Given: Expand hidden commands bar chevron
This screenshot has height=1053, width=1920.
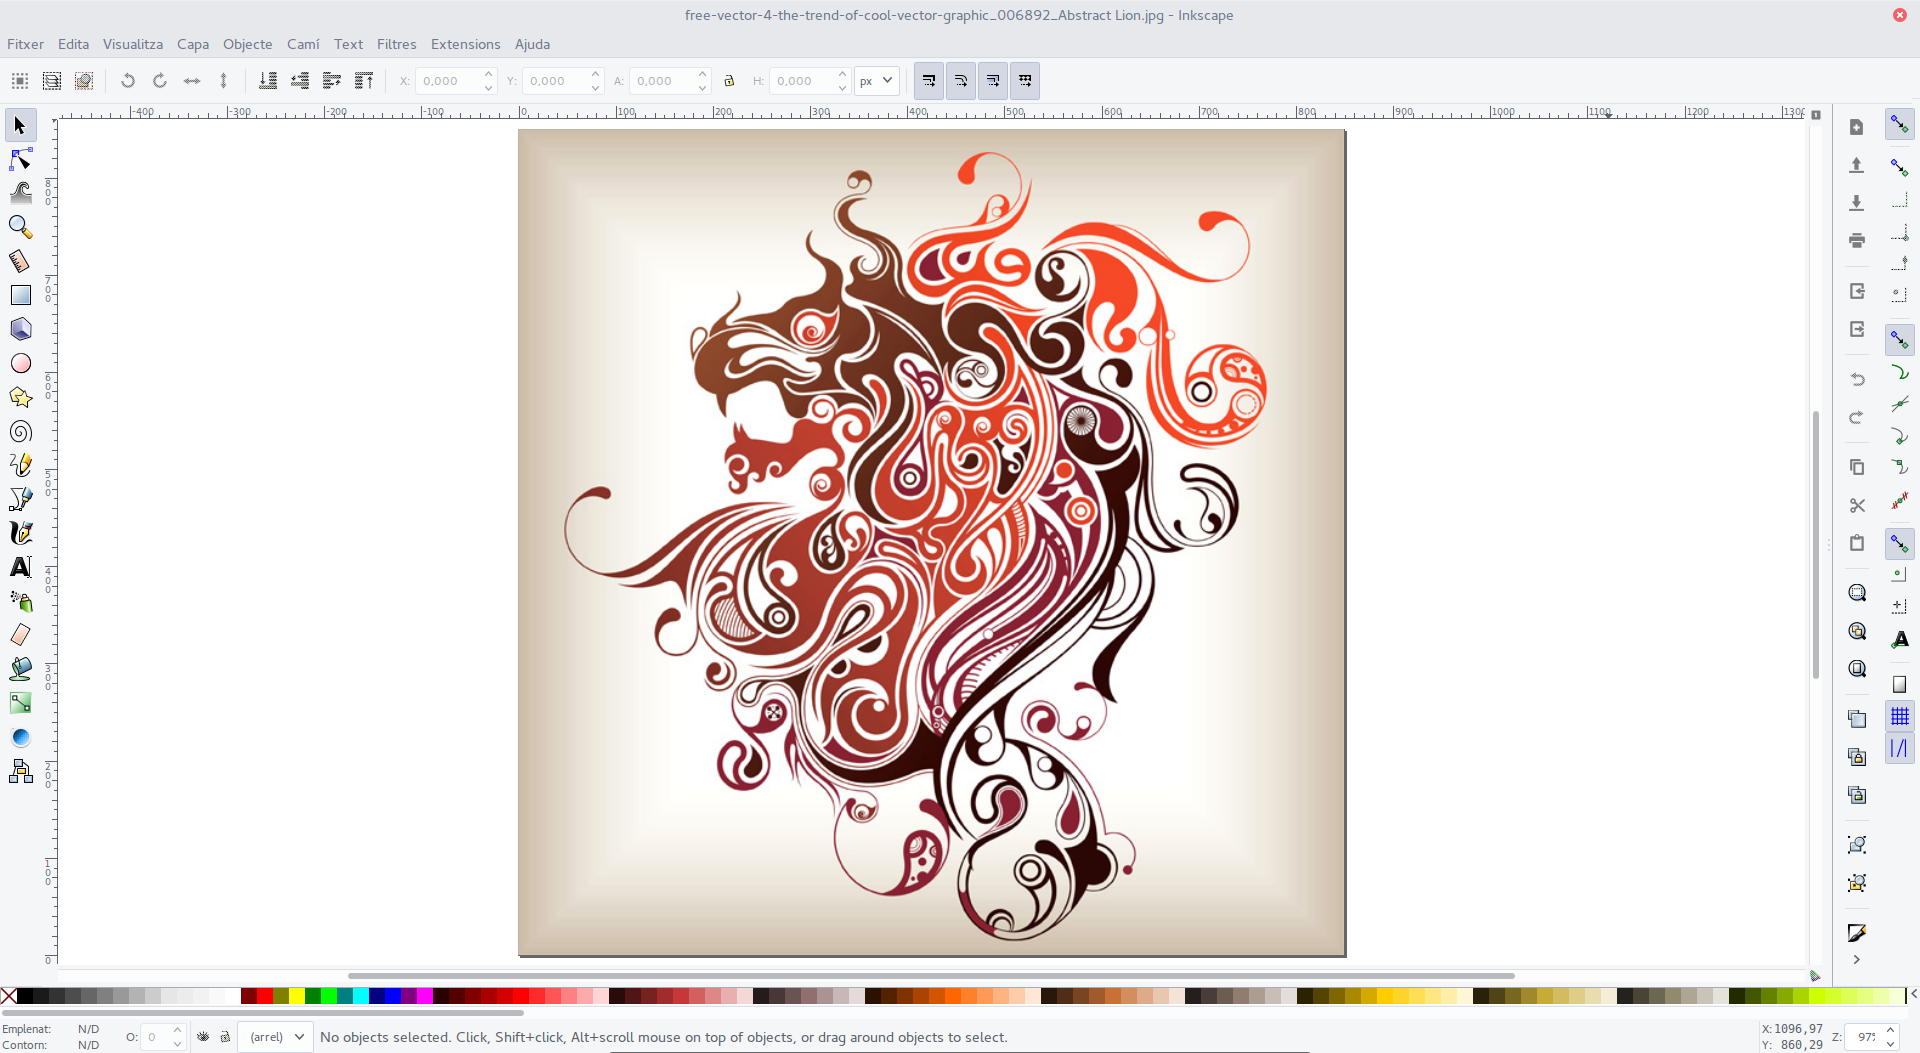Looking at the screenshot, I should (1857, 960).
